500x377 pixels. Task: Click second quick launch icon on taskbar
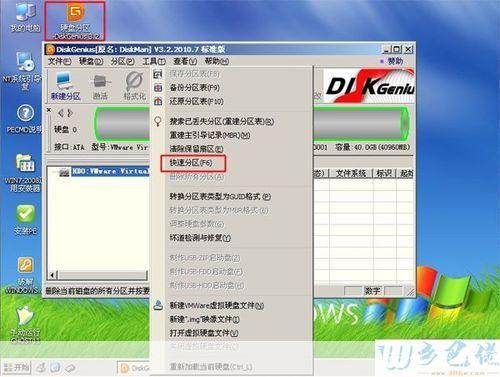point(55,368)
